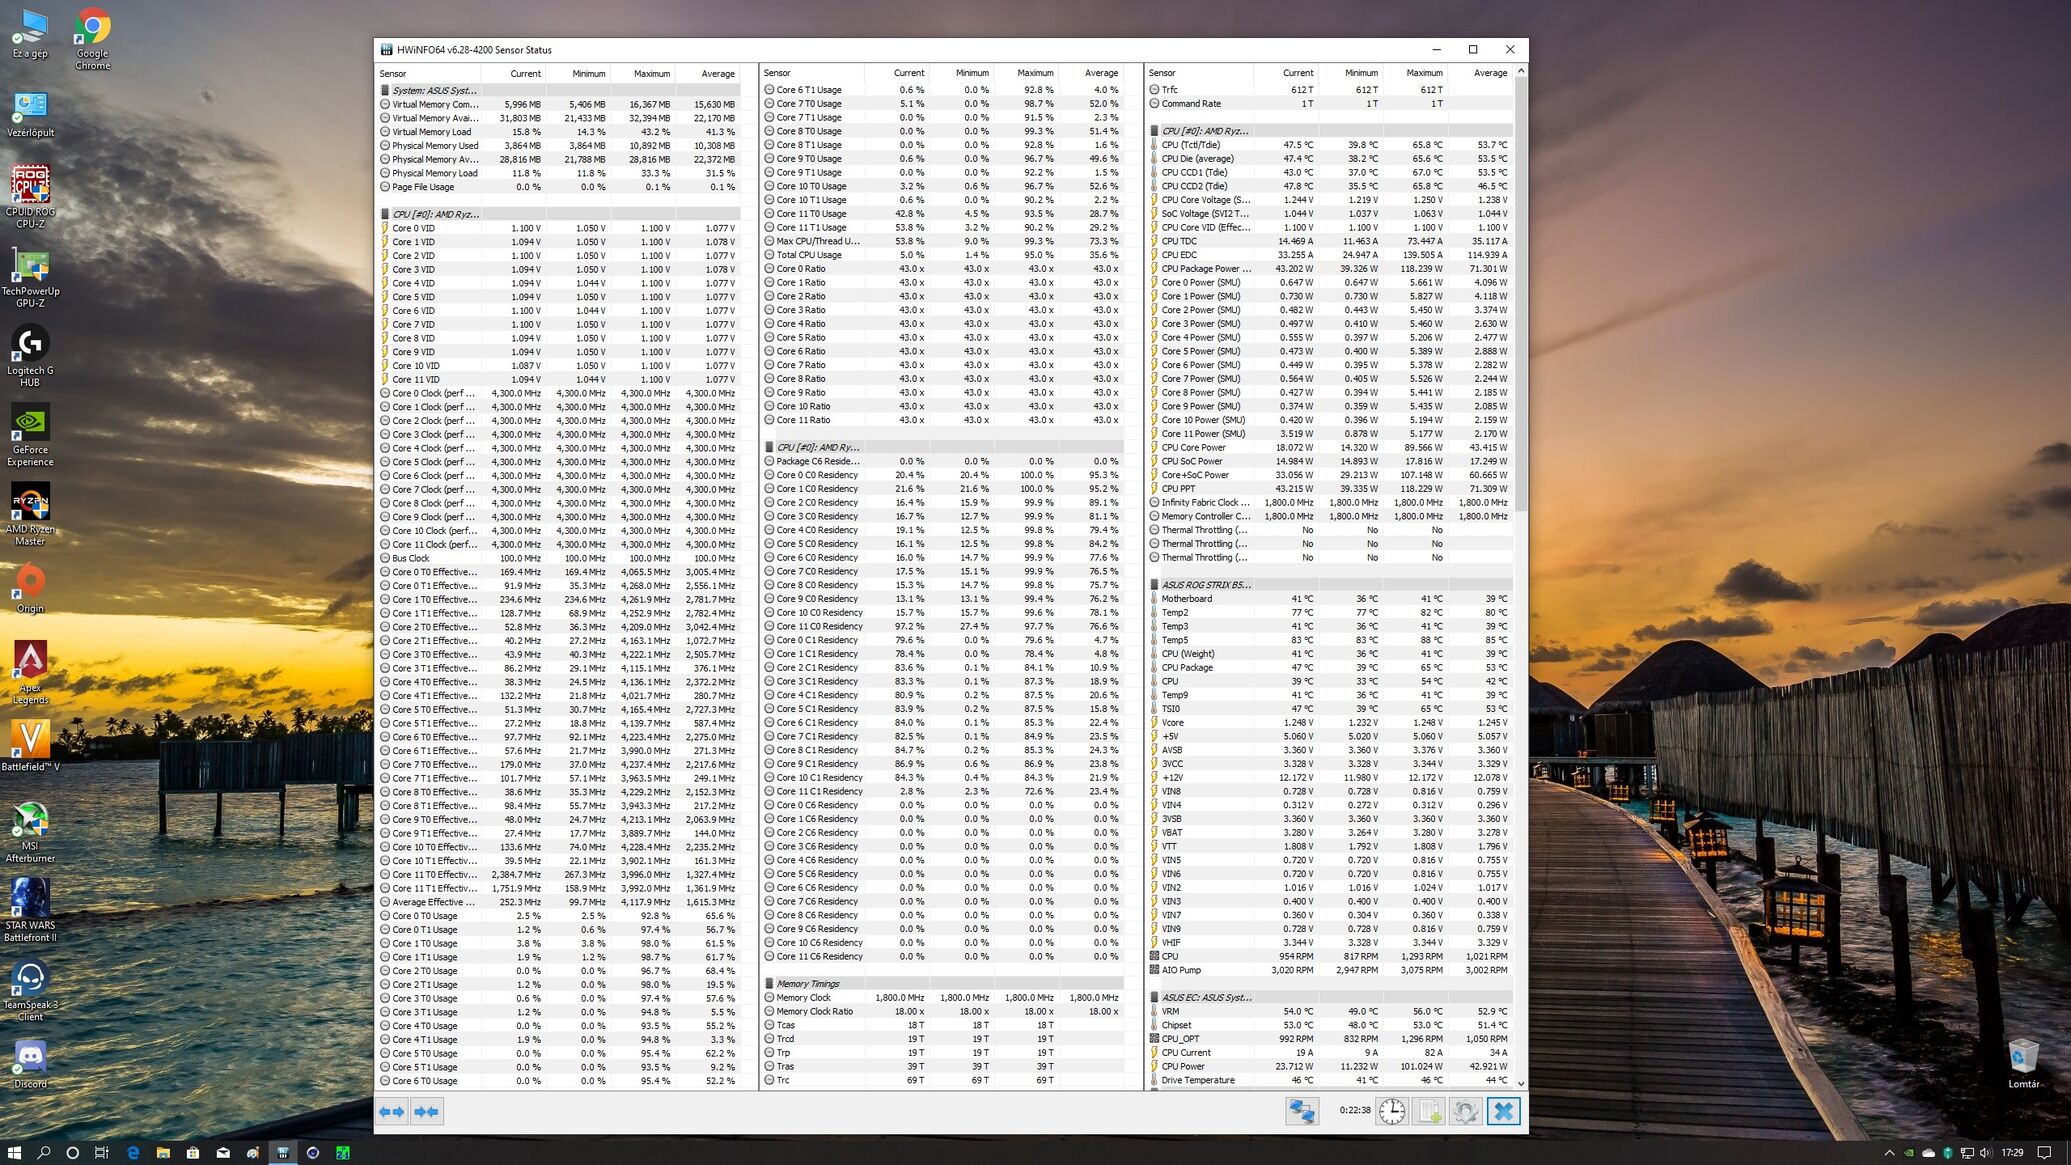This screenshot has width=2071, height=1165.
Task: Launch GeForce Experience from desktop
Action: (x=30, y=435)
